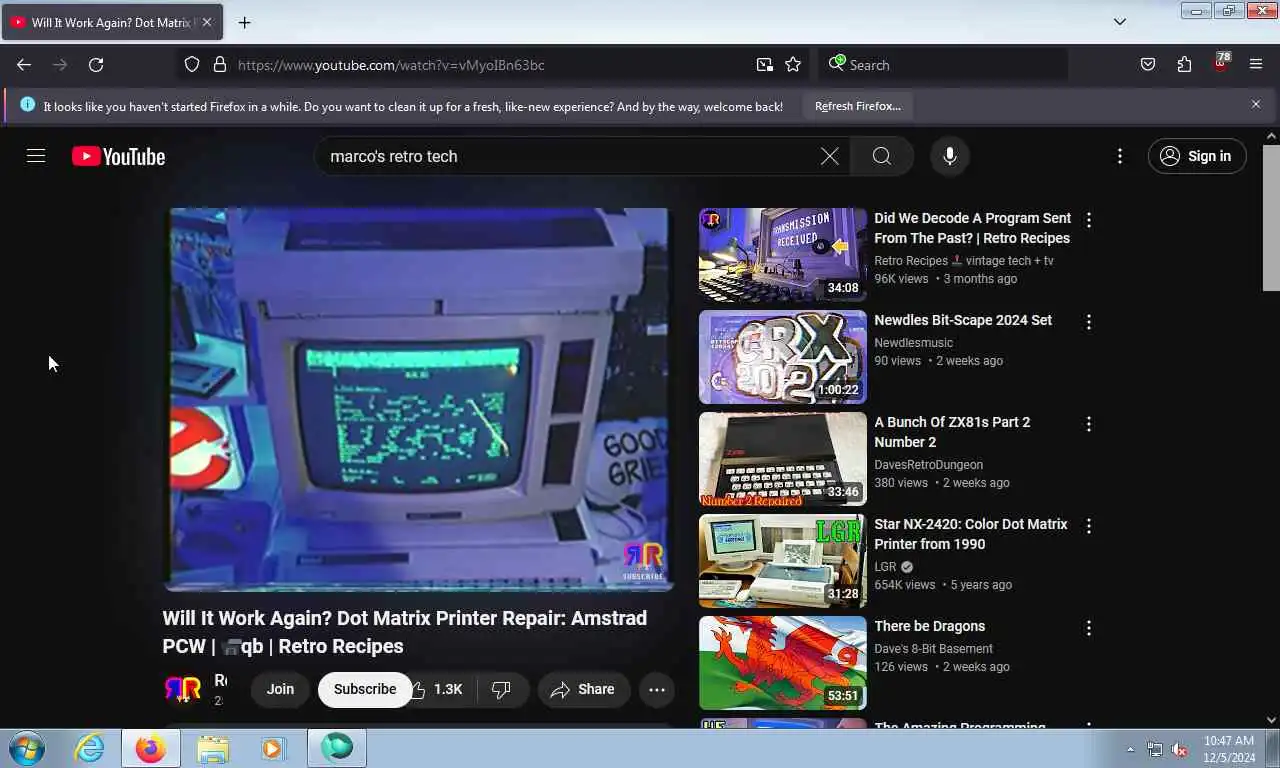Image resolution: width=1280 pixels, height=768 pixels.
Task: Open the Welsh dragon flag thumbnail
Action: coord(783,663)
